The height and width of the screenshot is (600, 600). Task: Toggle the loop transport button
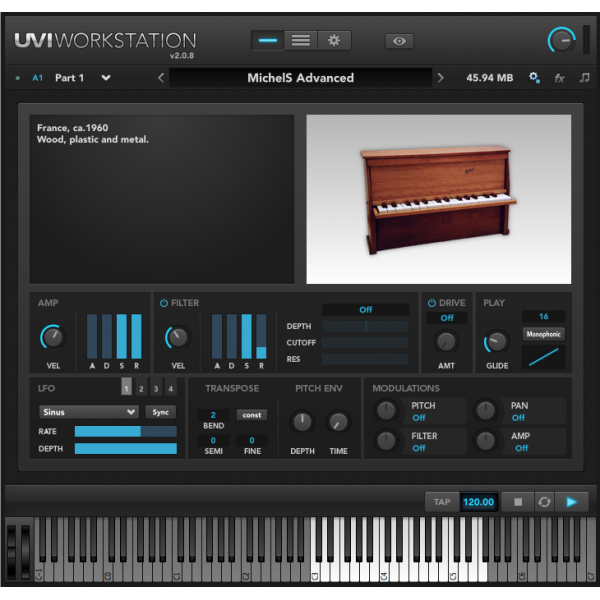pos(544,502)
